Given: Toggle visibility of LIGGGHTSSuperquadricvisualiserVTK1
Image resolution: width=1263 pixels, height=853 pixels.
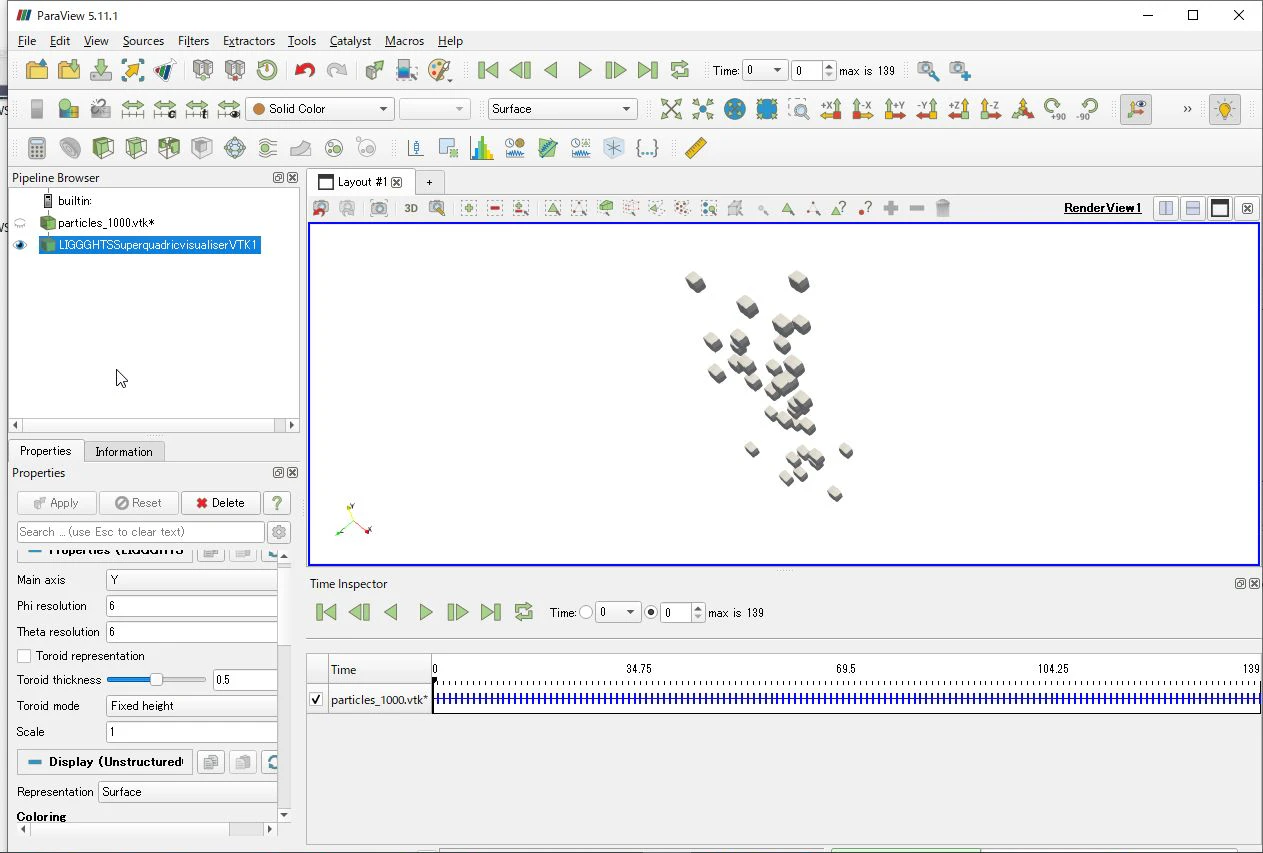Looking at the screenshot, I should point(20,245).
